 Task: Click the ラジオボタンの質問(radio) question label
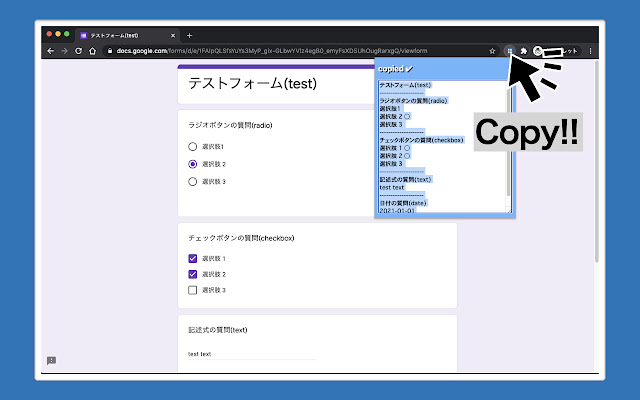(x=230, y=125)
